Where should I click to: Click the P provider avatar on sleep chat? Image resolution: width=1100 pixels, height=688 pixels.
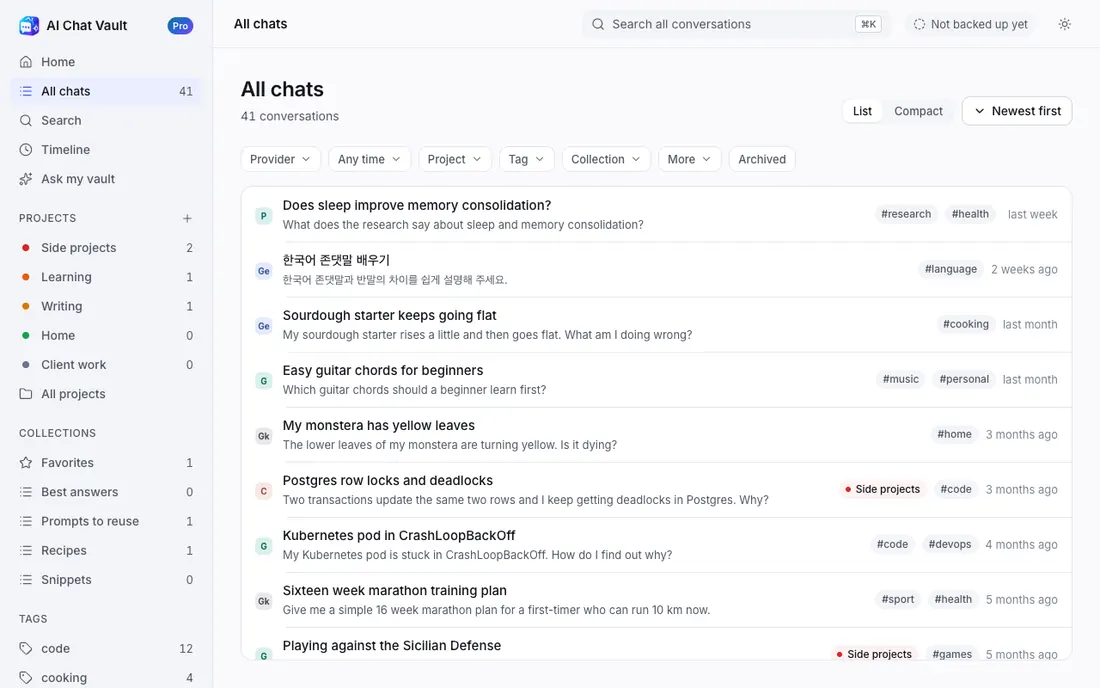coord(264,216)
